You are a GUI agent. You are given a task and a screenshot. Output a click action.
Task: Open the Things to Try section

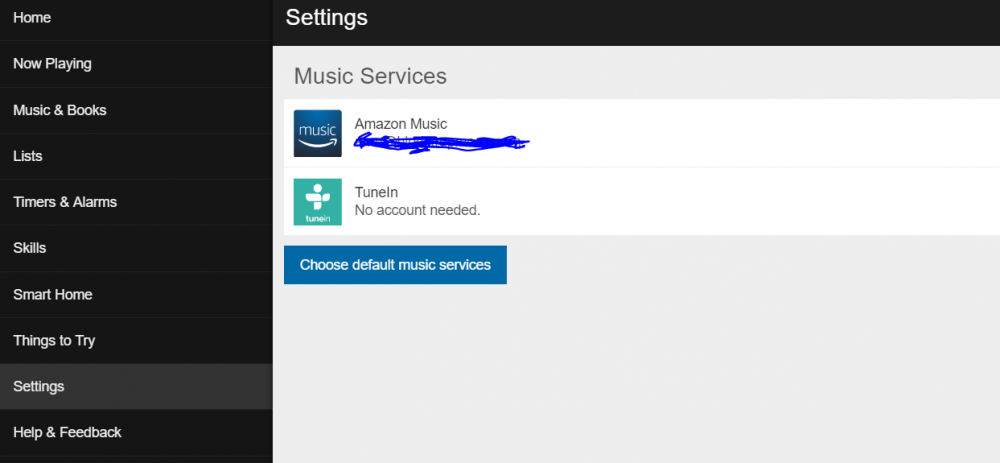[54, 341]
